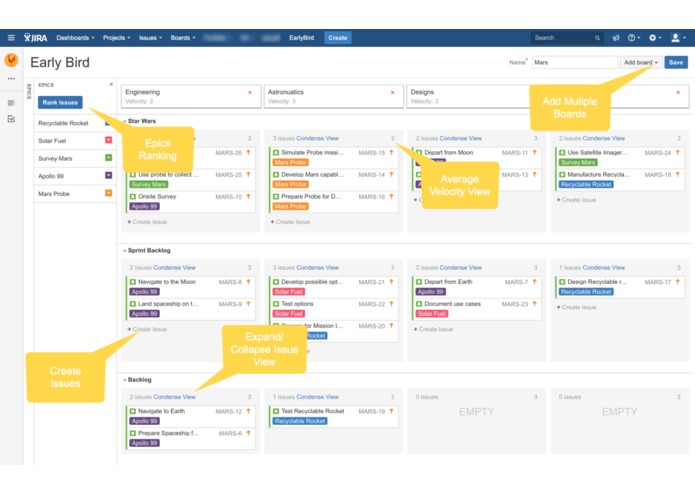Viewport: 695px width, 494px height.
Task: Click the Survey Mars label on MARS-24
Action: (578, 163)
